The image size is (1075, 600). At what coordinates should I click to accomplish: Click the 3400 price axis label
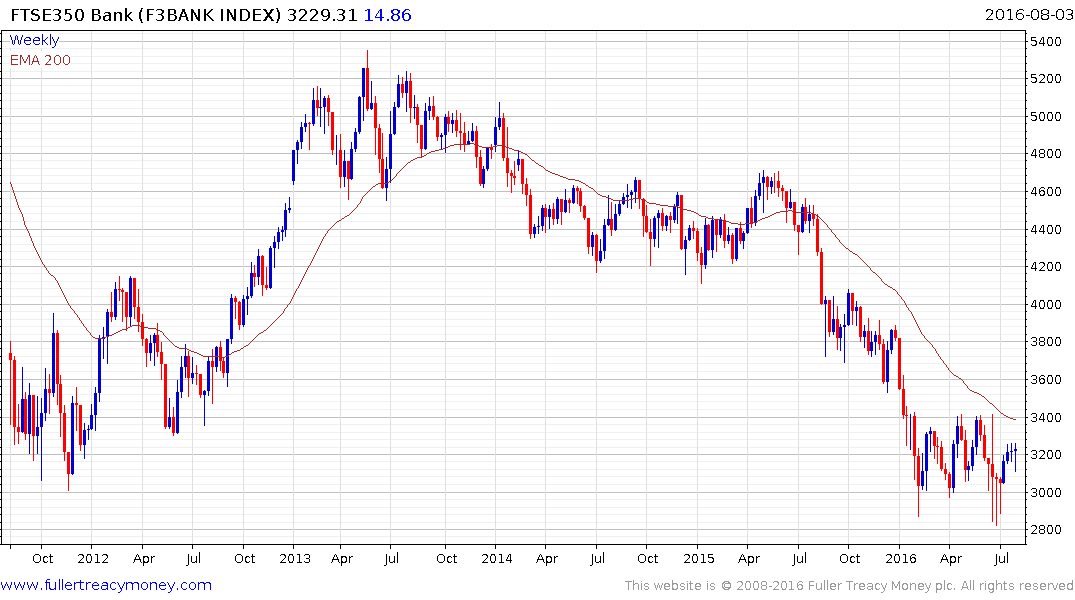[1046, 417]
